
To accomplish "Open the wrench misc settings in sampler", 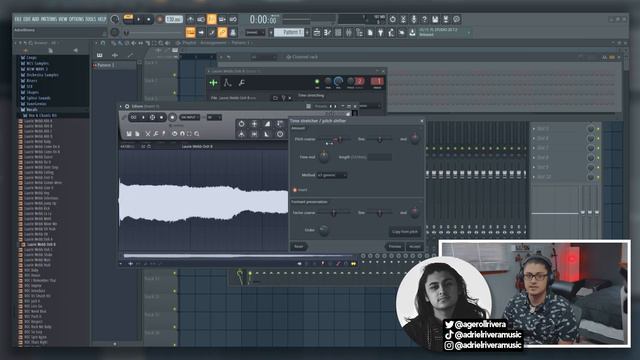I will (241, 83).
